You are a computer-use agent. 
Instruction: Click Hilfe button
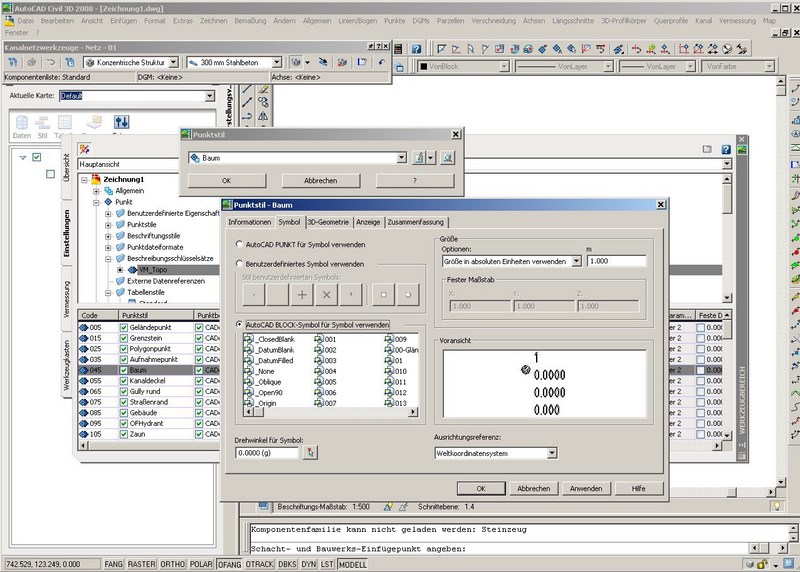click(x=639, y=488)
